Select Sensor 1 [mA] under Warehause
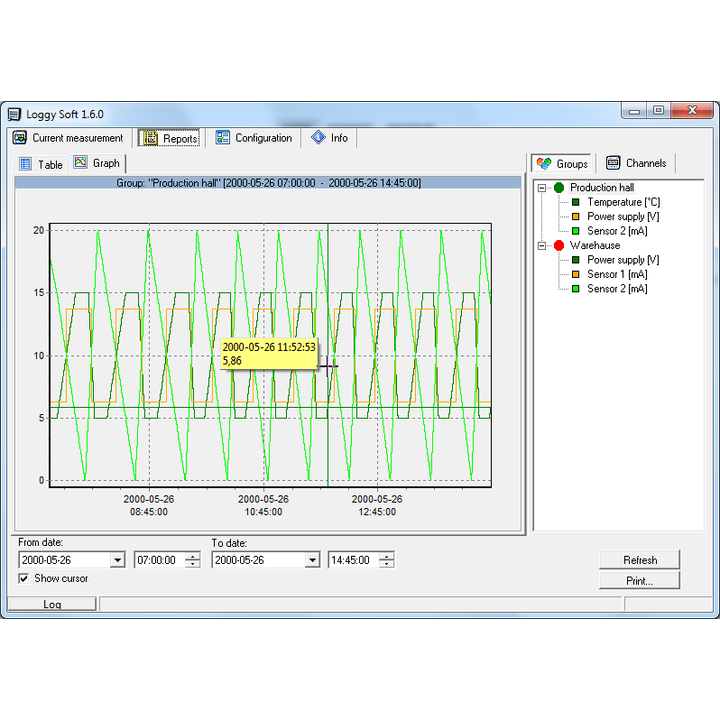The width and height of the screenshot is (720, 720). tap(616, 274)
